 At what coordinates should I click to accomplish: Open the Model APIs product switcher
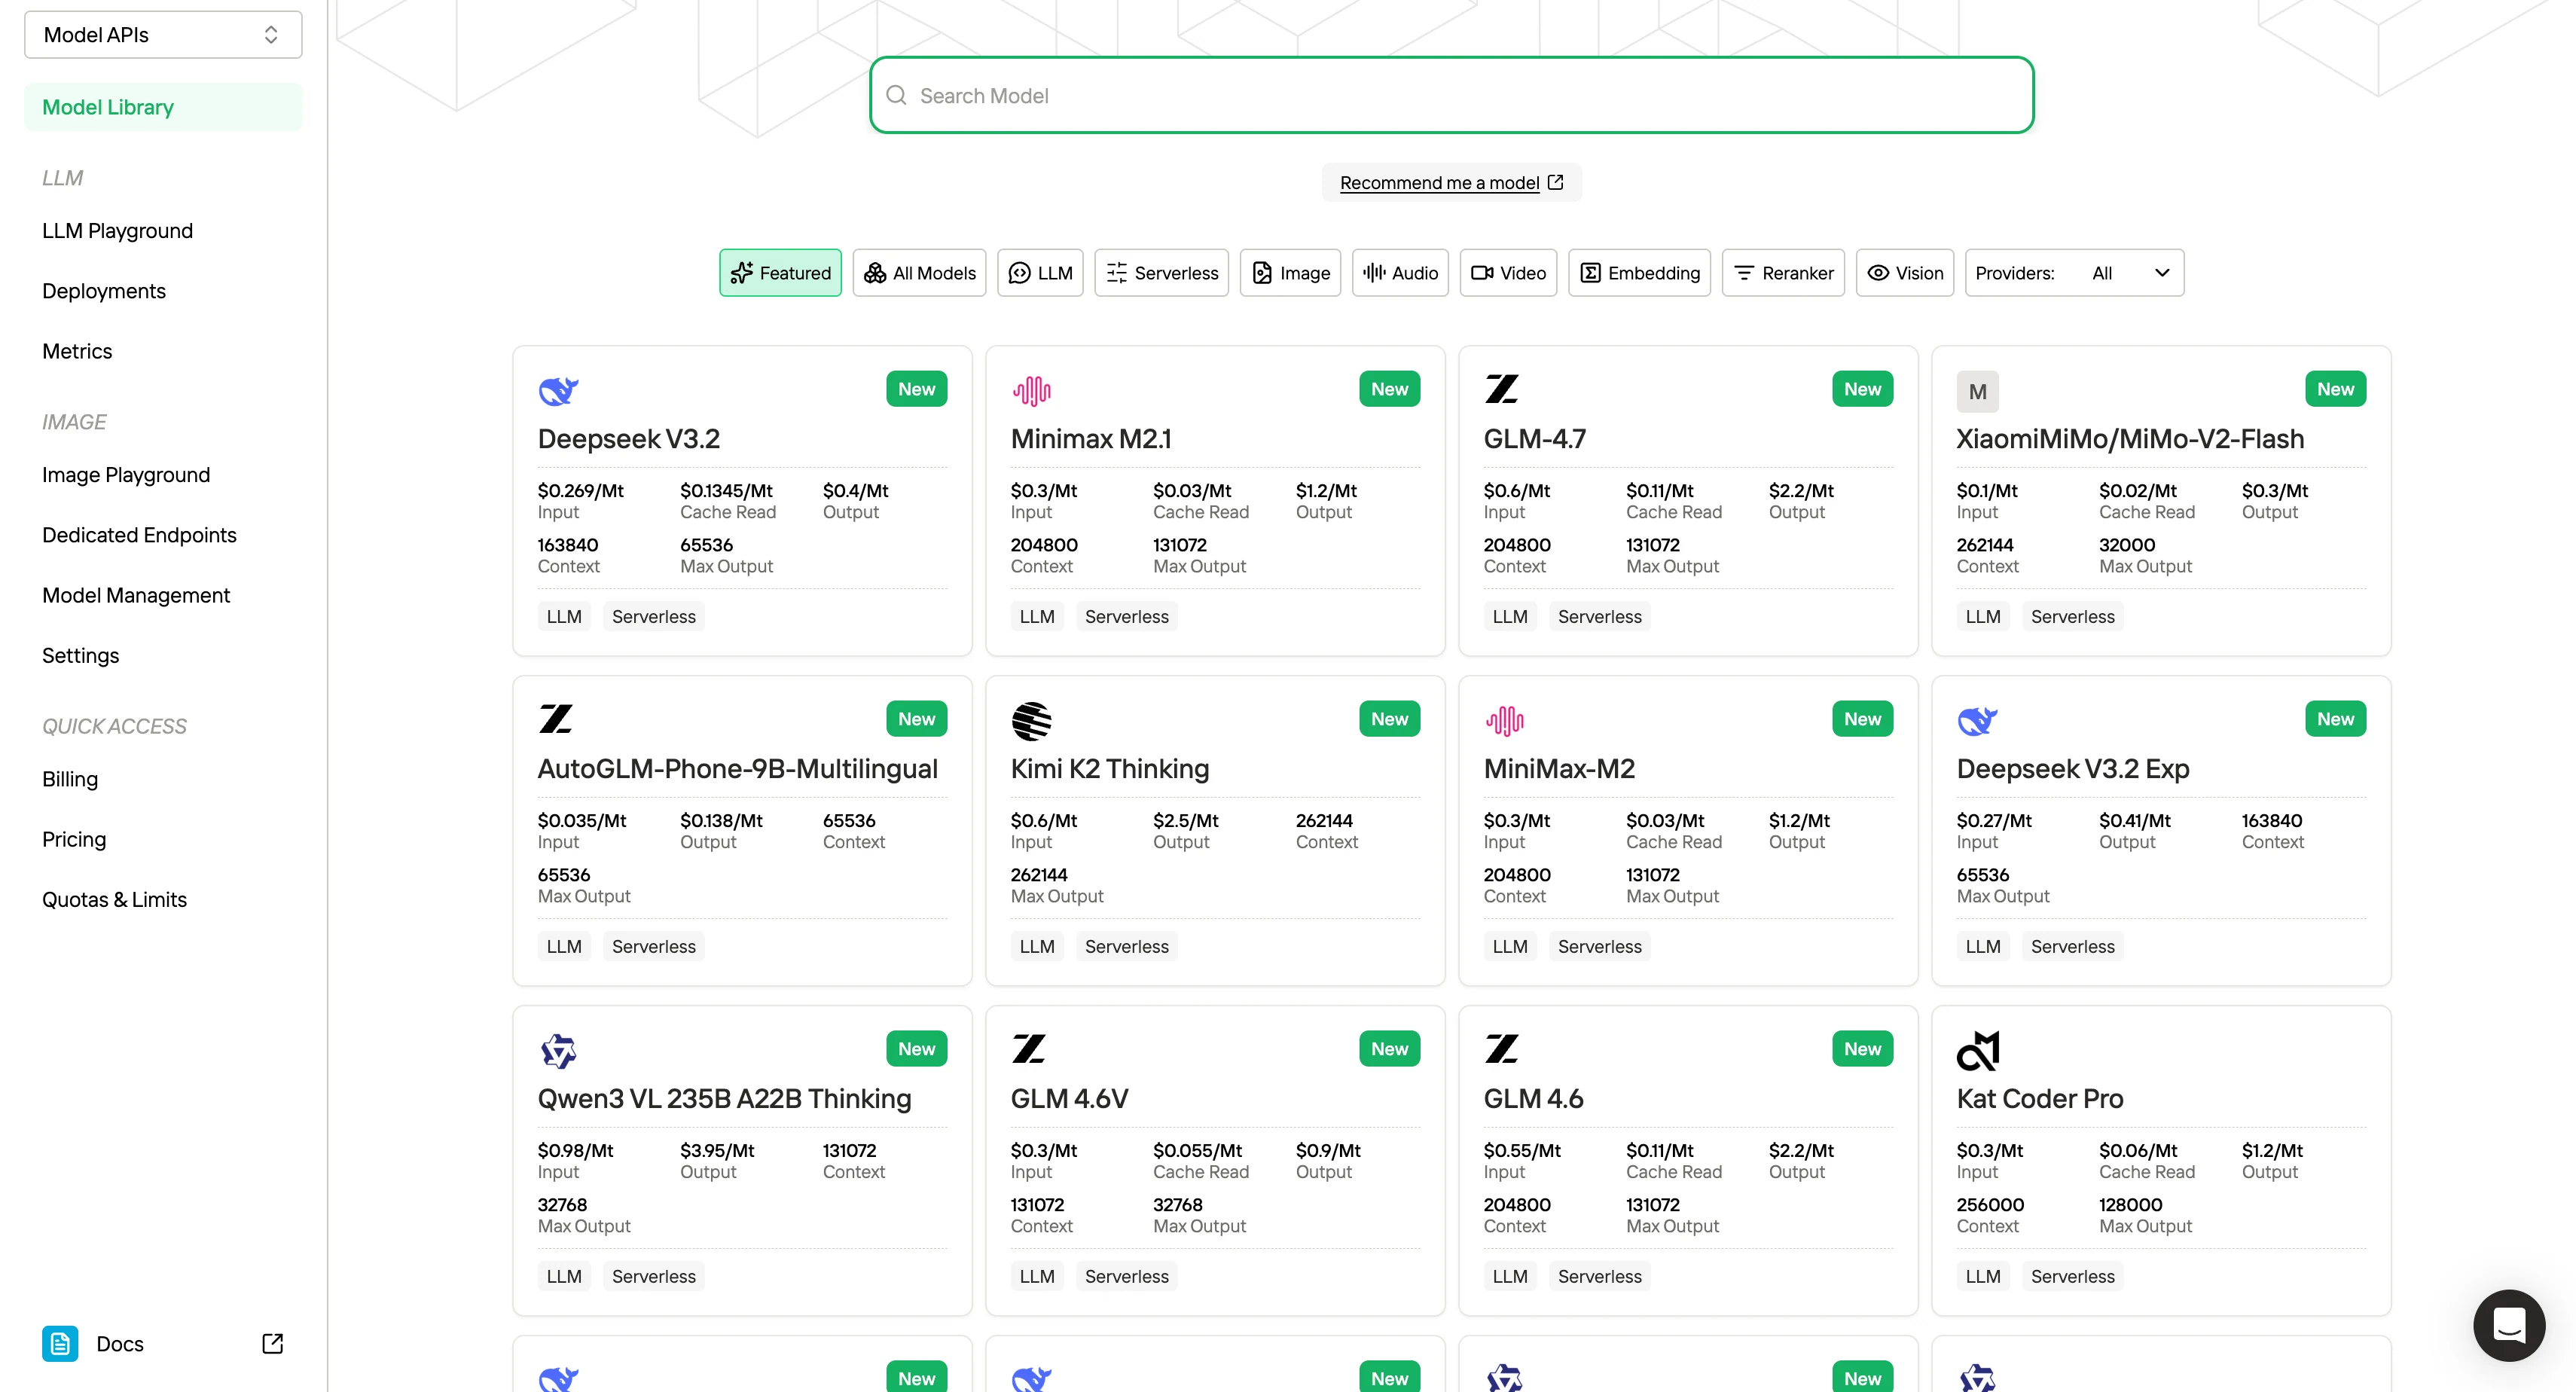[x=163, y=35]
